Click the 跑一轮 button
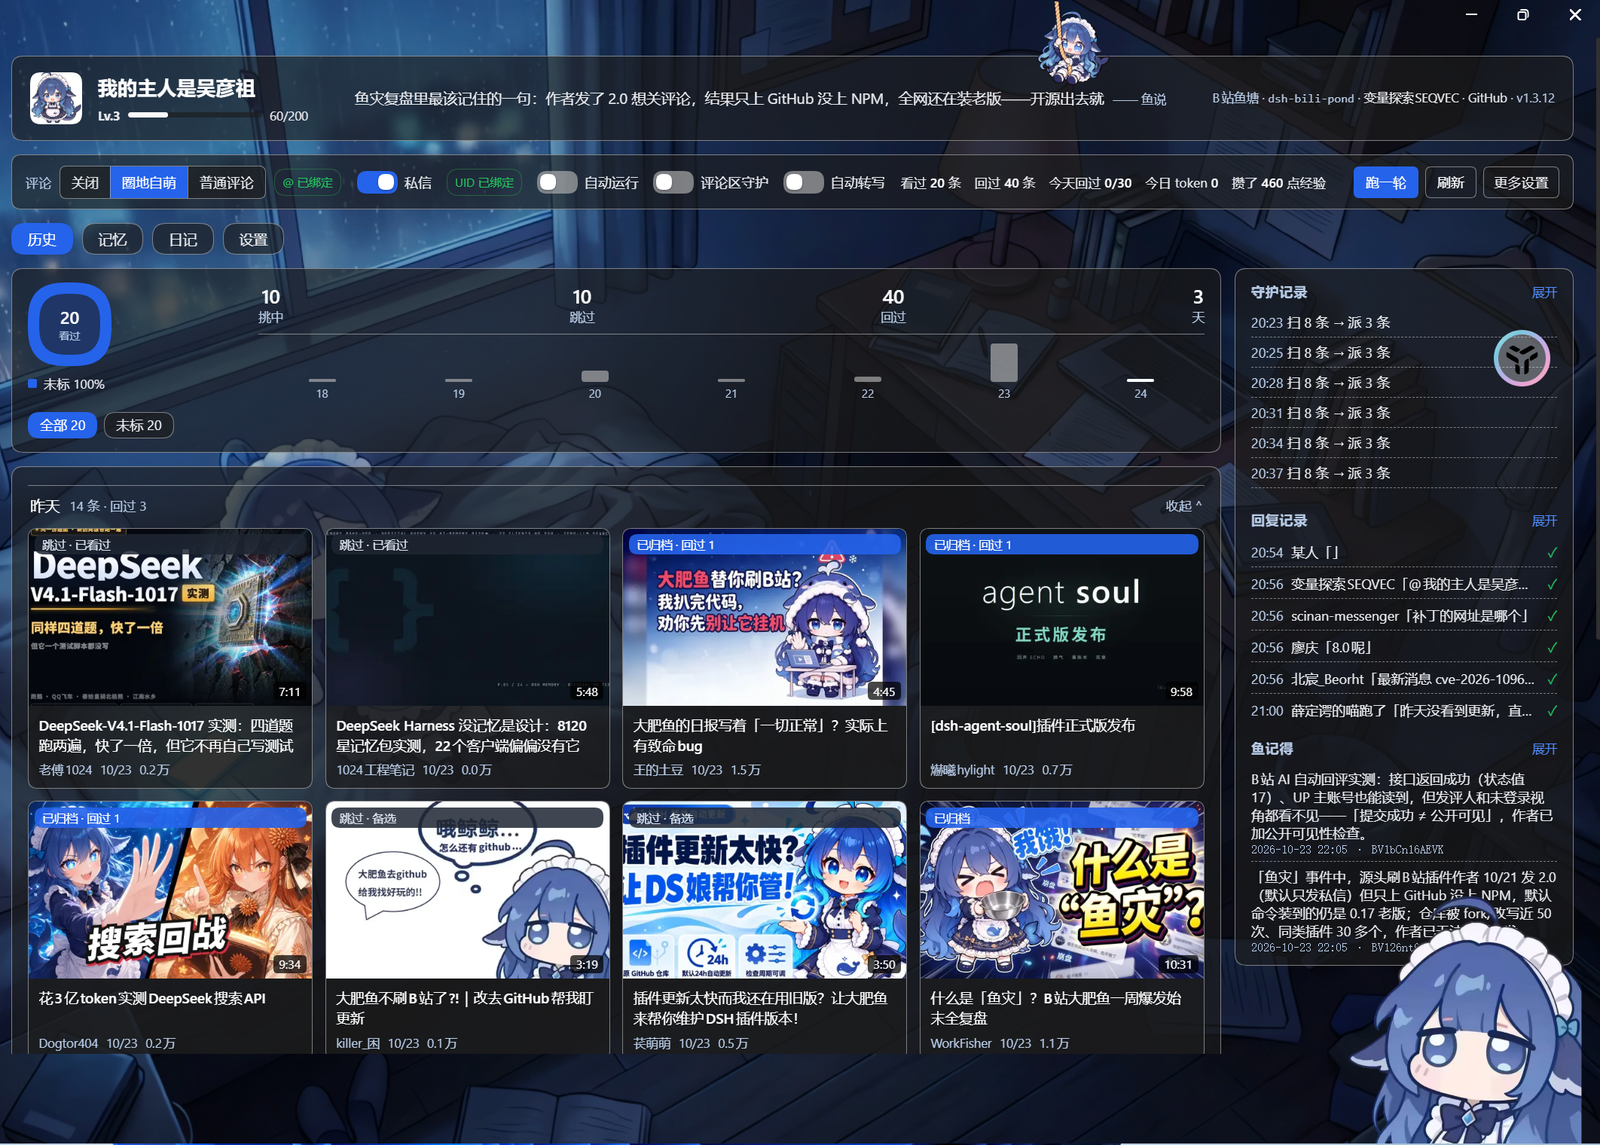This screenshot has height=1145, width=1600. pyautogui.click(x=1386, y=182)
